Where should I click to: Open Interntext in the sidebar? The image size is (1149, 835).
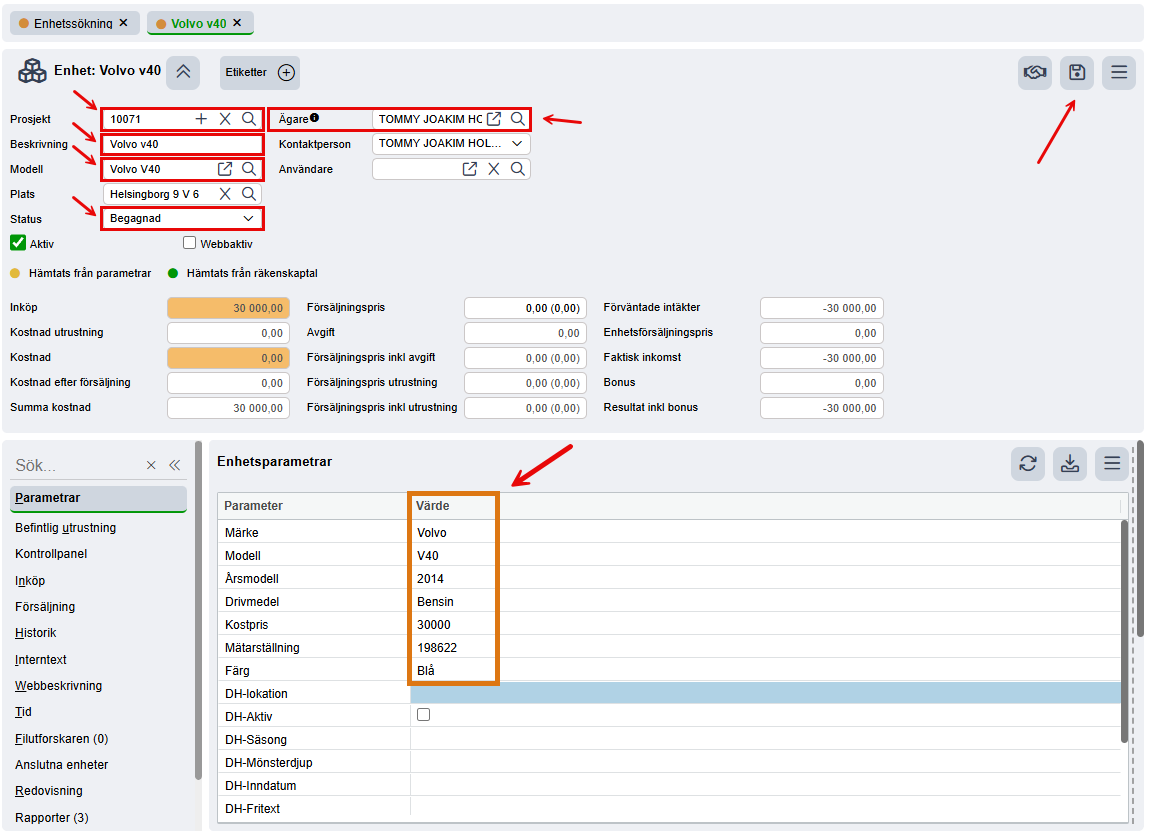(40, 660)
